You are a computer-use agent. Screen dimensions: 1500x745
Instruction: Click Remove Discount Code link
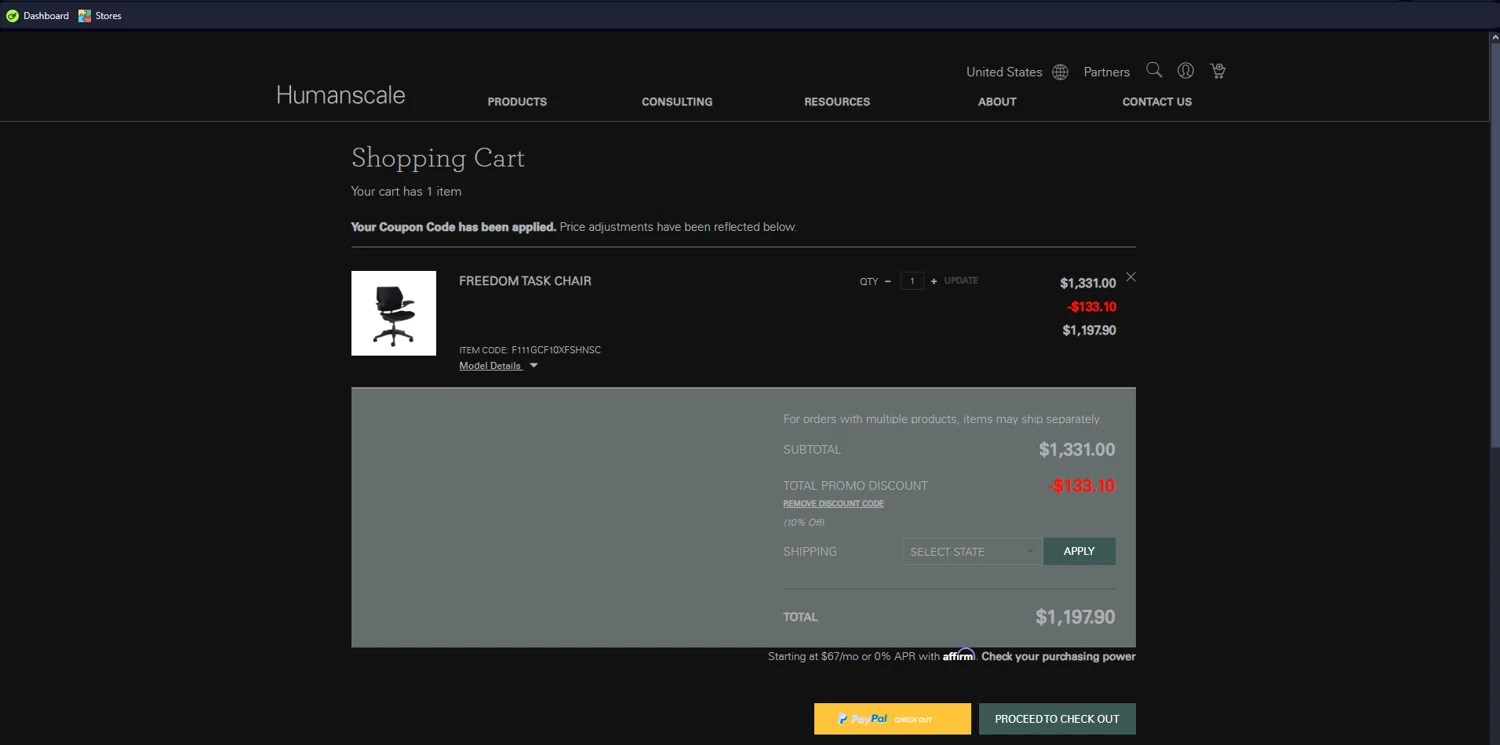pos(833,503)
